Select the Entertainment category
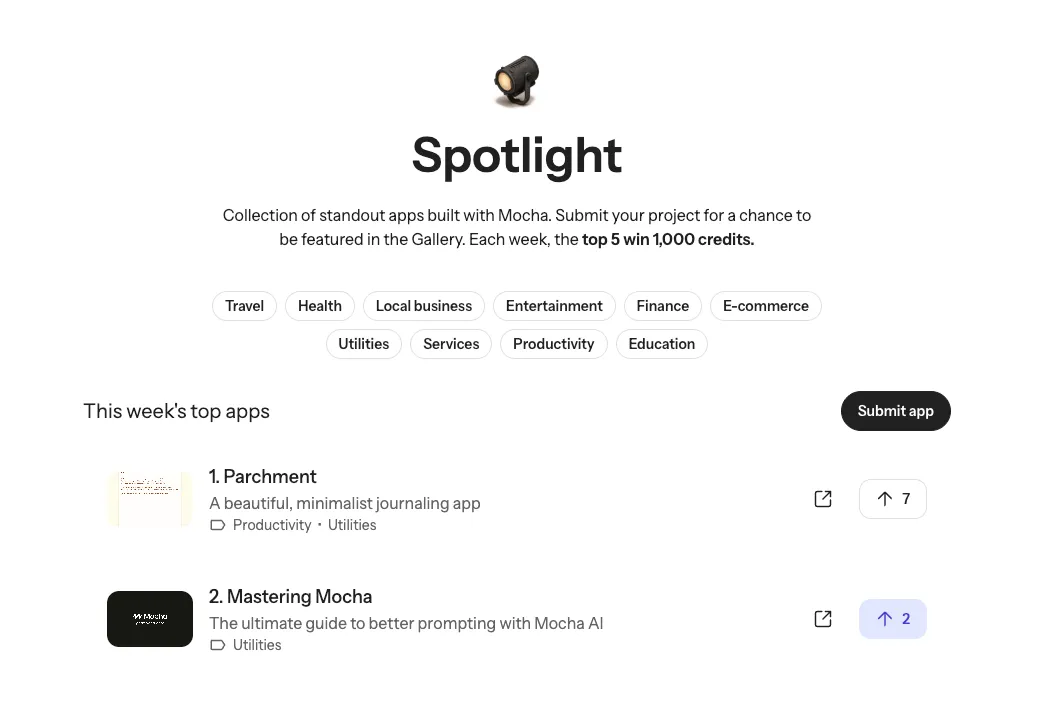Image resolution: width=1055 pixels, height=709 pixels. click(x=554, y=306)
